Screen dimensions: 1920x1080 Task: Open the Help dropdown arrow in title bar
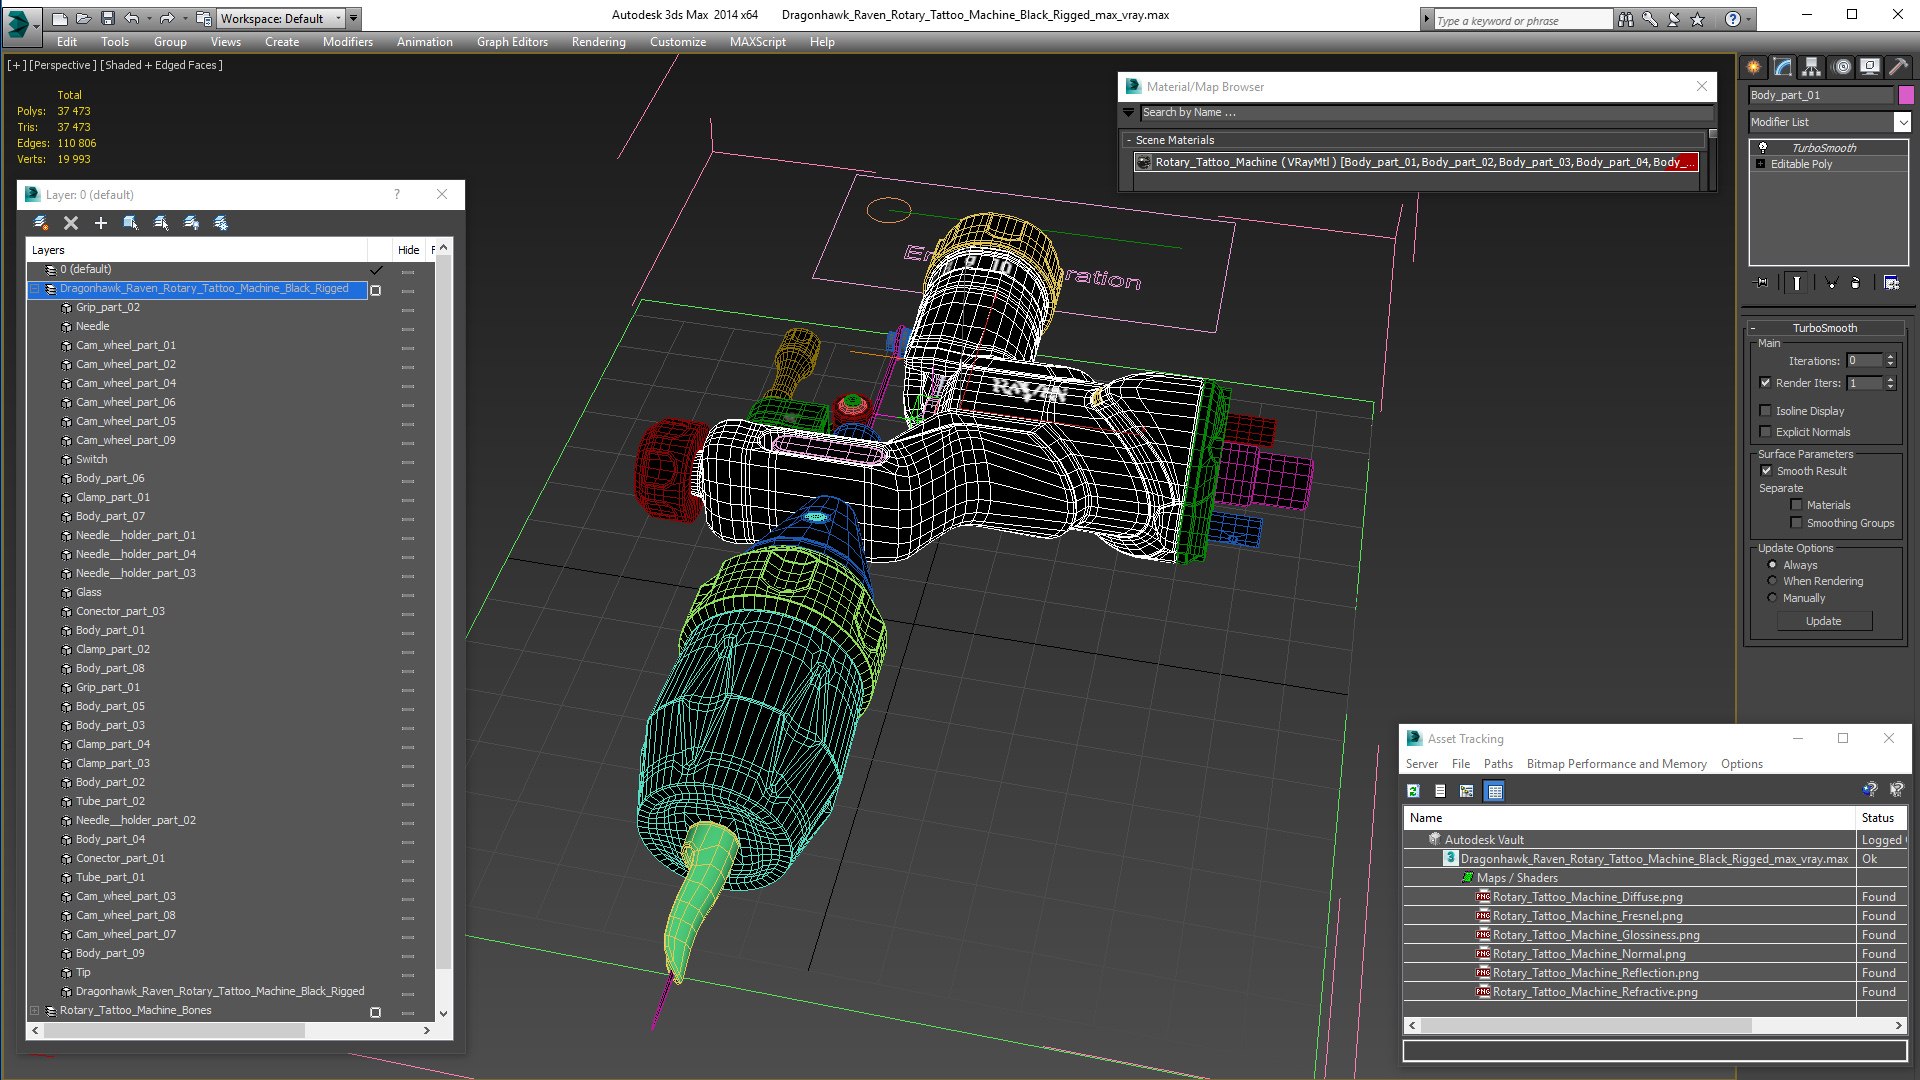tap(1748, 19)
